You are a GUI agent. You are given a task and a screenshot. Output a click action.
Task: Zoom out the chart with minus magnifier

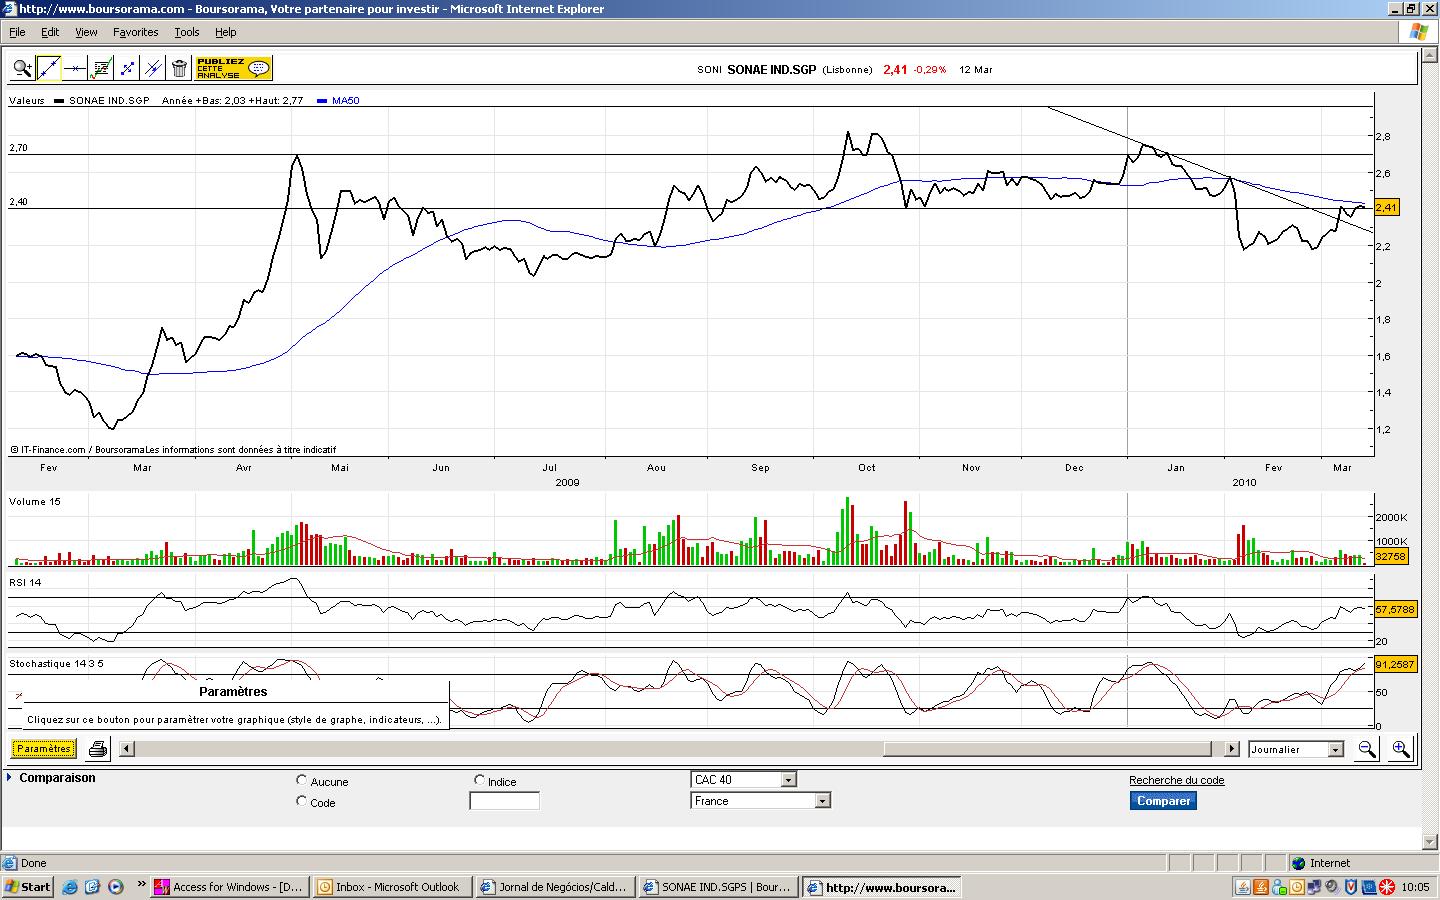1366,749
